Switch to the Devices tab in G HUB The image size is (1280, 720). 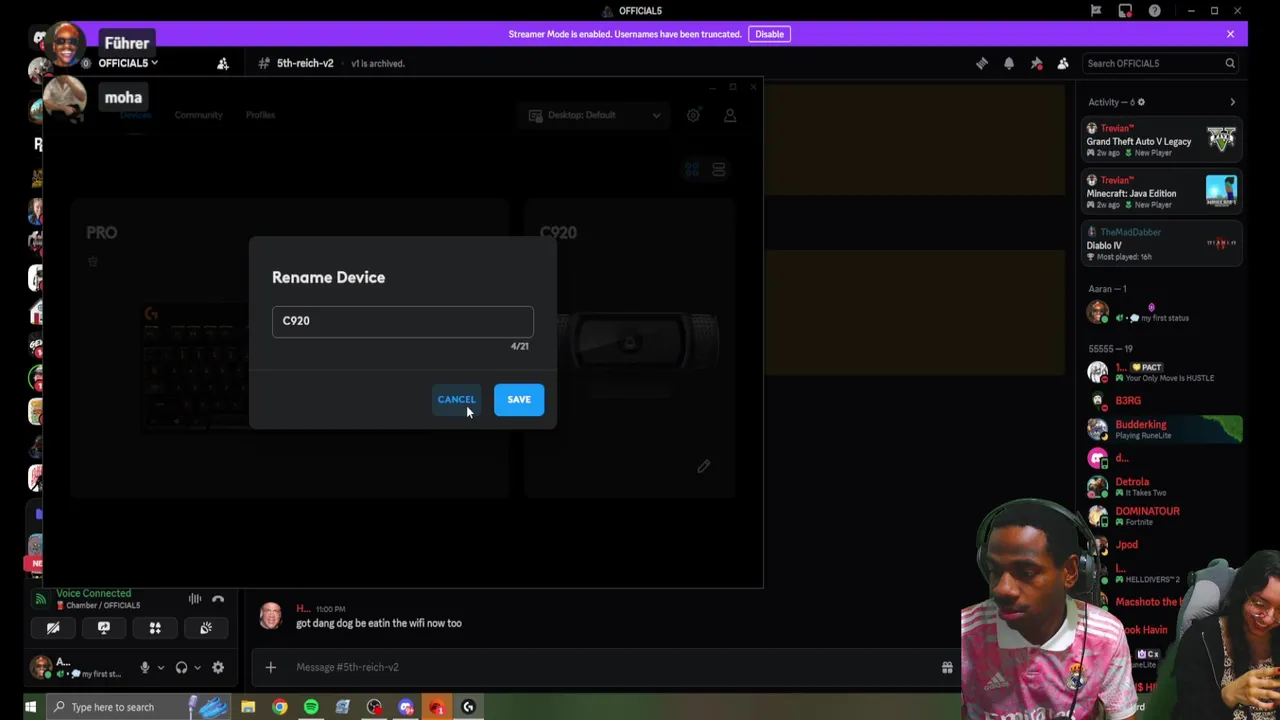click(x=135, y=115)
